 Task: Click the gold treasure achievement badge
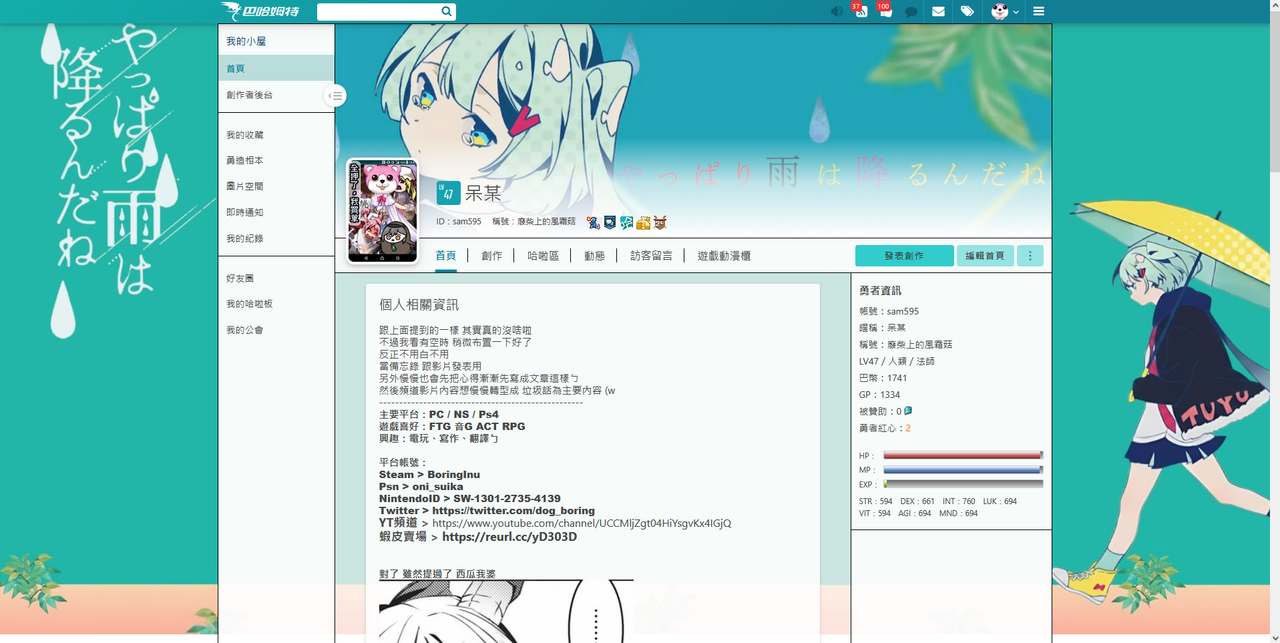tap(643, 222)
